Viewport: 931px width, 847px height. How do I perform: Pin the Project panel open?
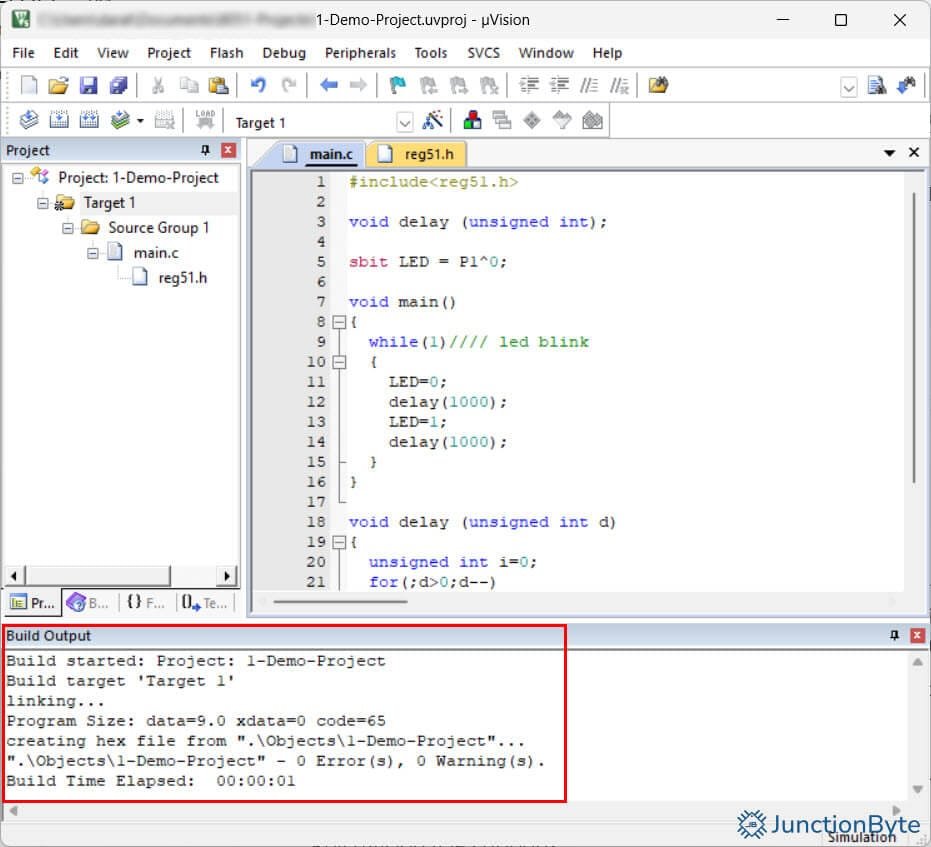point(204,150)
